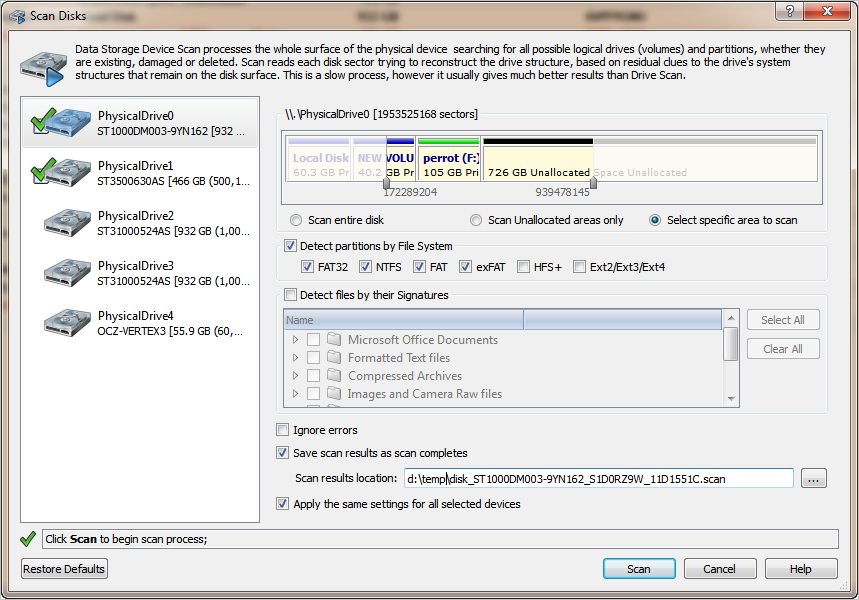Viewport: 859px width, 600px height.
Task: Click the Local Disk 60.3 GB partition block
Action: 319,158
